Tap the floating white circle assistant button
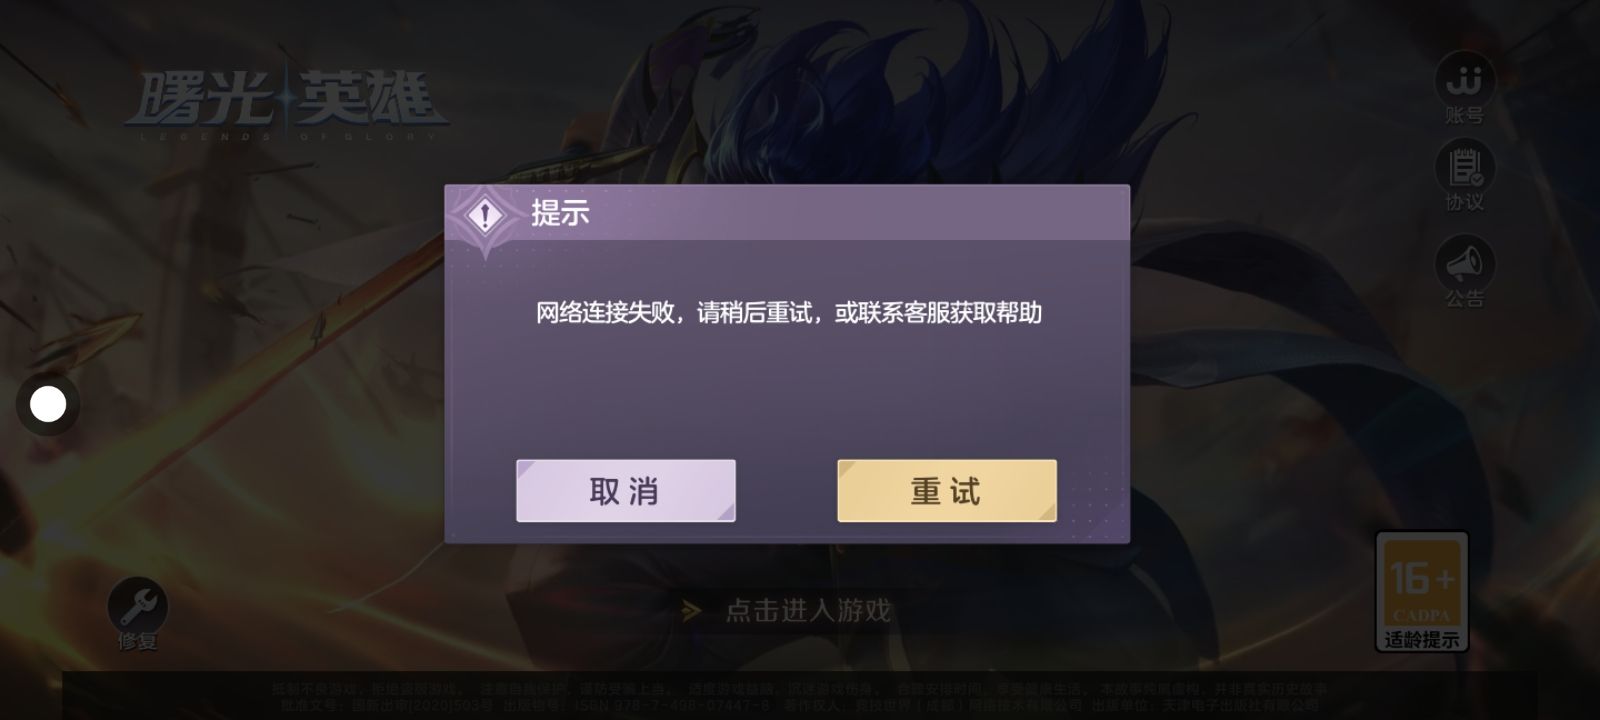This screenshot has height=720, width=1600. coord(48,404)
